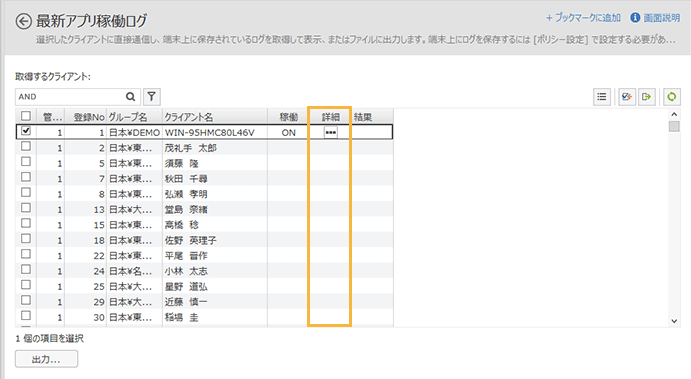The width and height of the screenshot is (691, 379).
Task: Check the box for 秋田 千尋
Action: pyautogui.click(x=26, y=177)
